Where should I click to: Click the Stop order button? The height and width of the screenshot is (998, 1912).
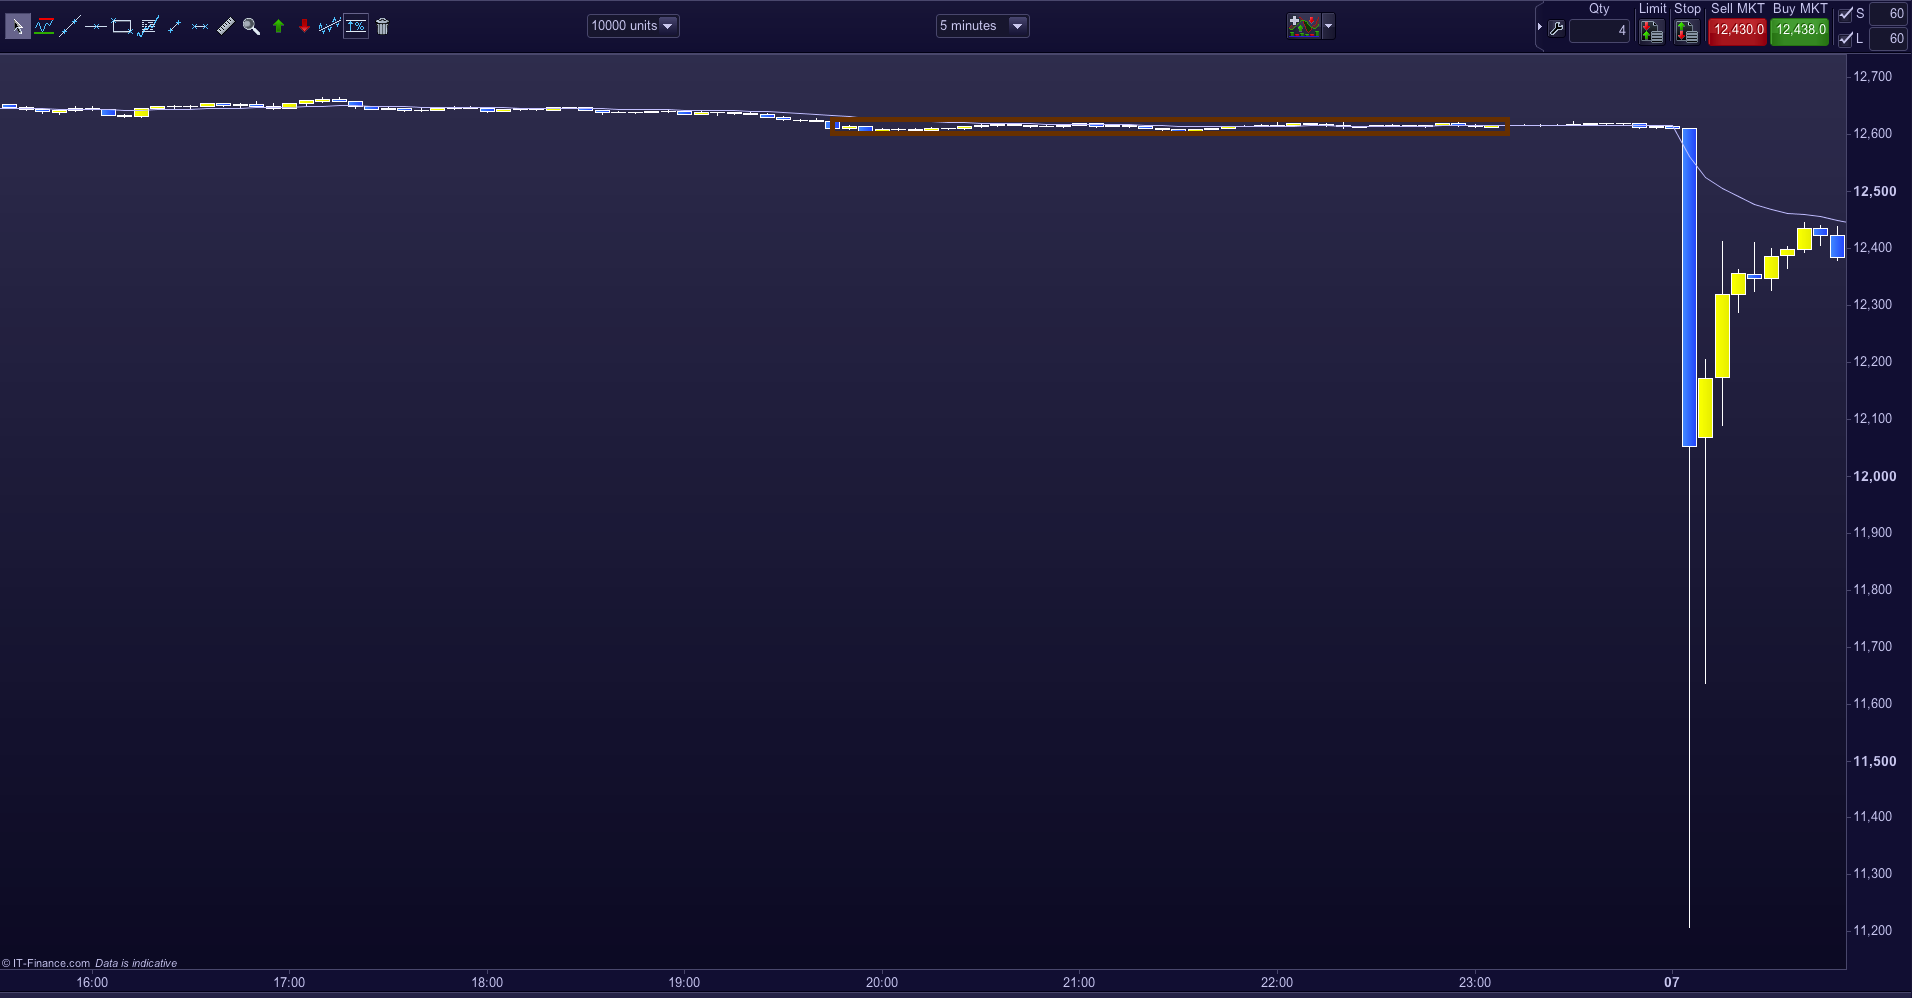pyautogui.click(x=1687, y=32)
